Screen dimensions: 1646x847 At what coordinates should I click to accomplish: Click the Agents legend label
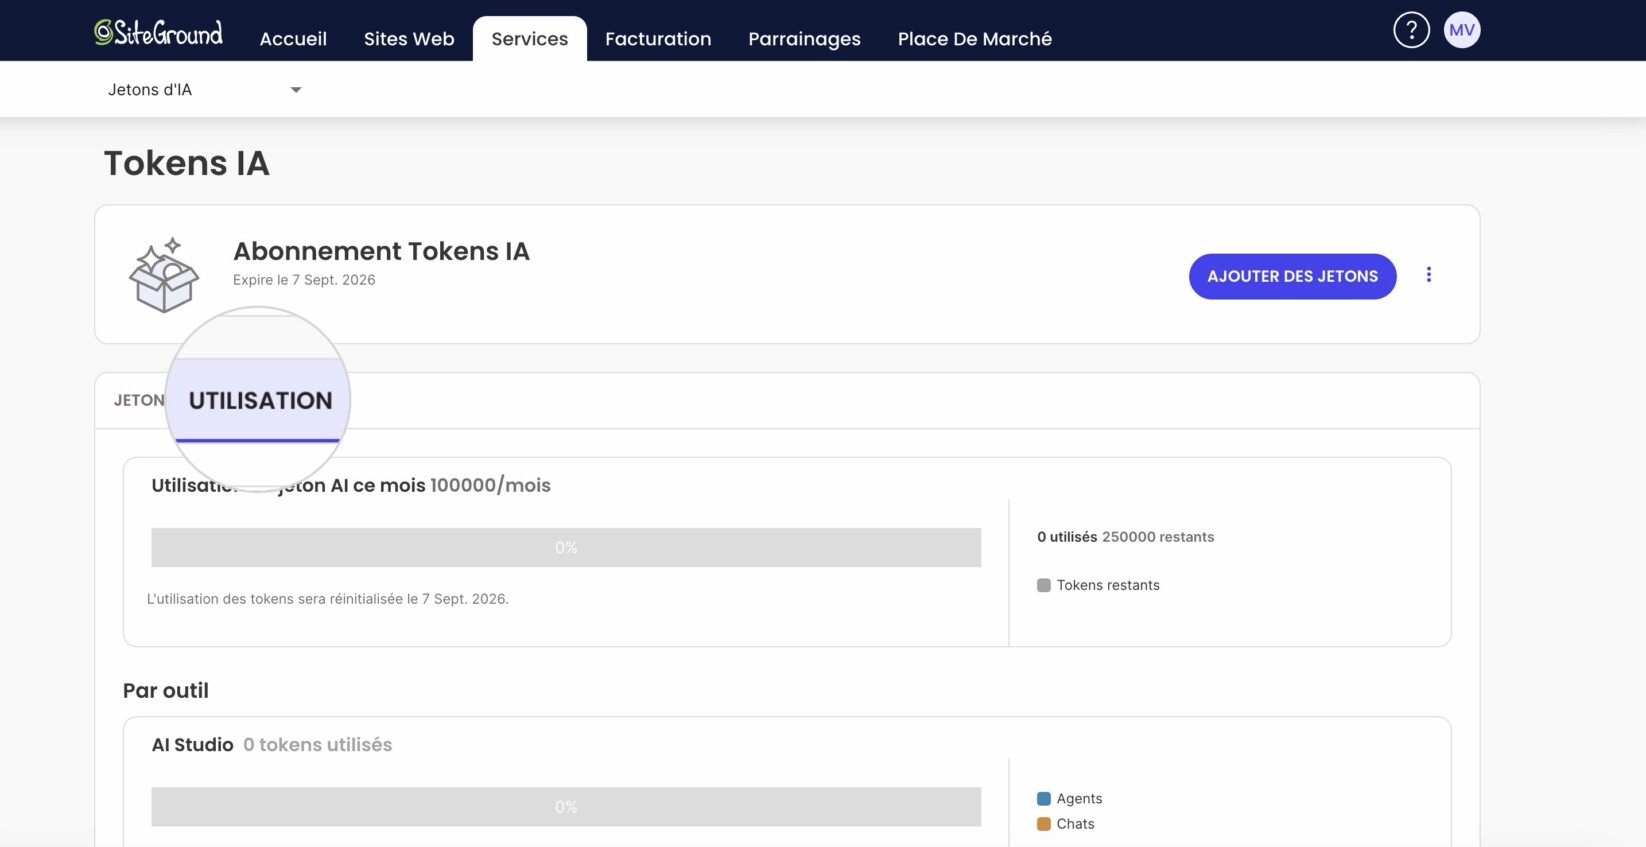point(1079,799)
